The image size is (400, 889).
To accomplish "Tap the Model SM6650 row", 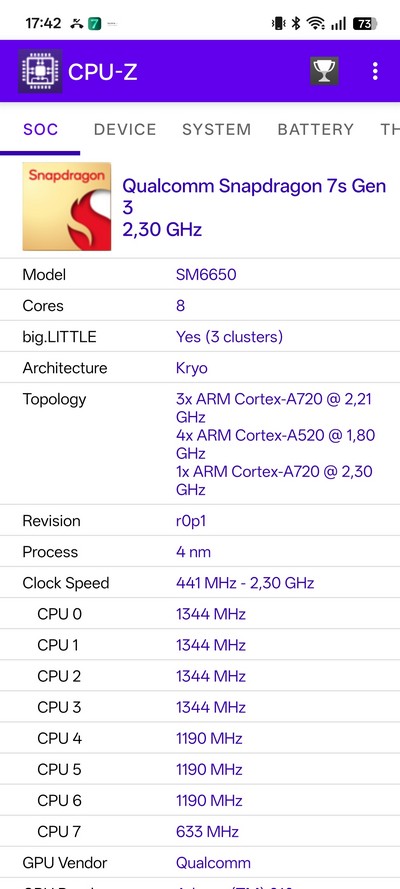I will (x=200, y=275).
